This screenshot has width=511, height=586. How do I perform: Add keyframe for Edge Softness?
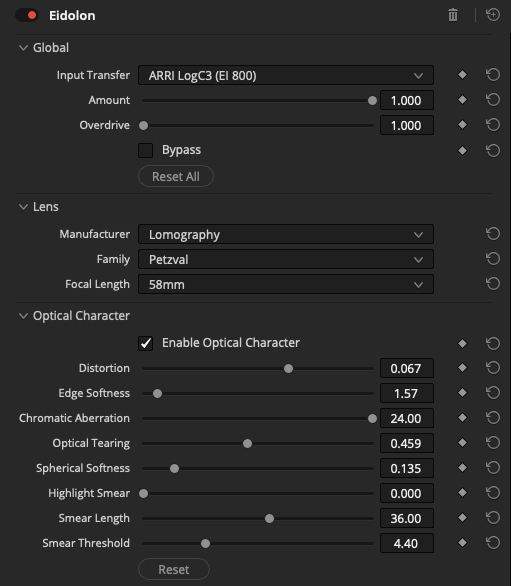(462, 393)
